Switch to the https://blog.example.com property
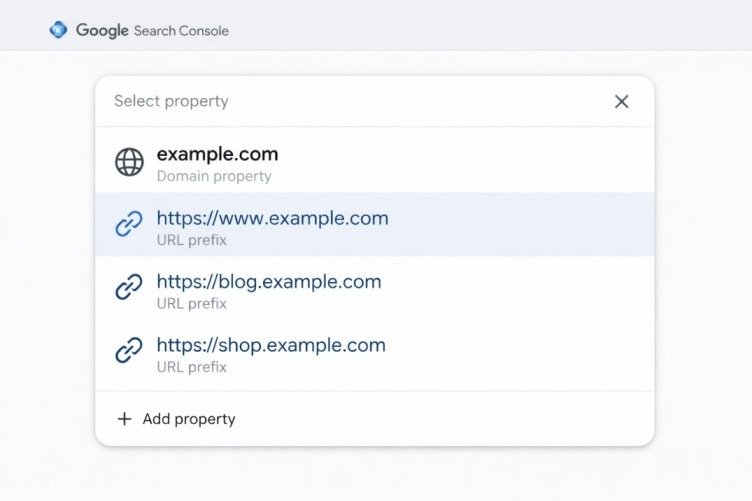The width and height of the screenshot is (752, 501). [269, 282]
